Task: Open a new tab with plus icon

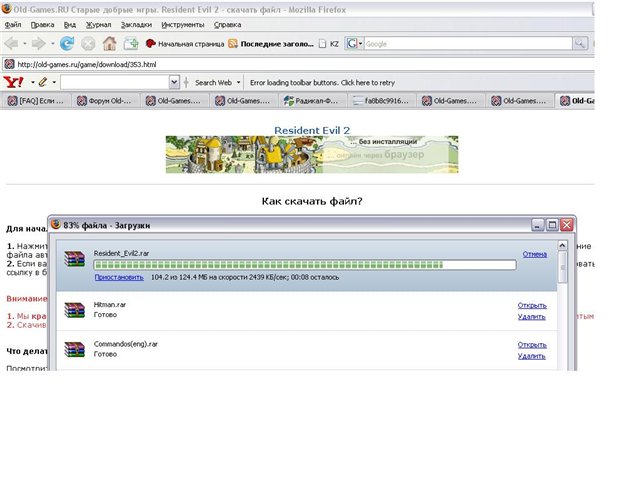Action: pyautogui.click(x=131, y=43)
